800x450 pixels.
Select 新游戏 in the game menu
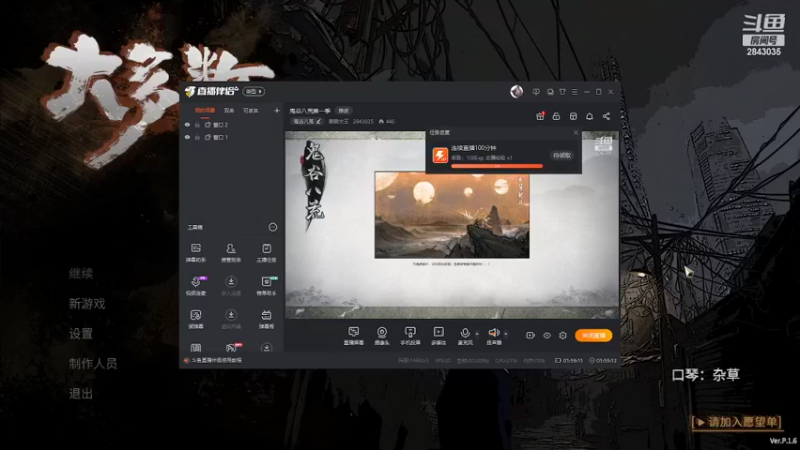[87, 304]
